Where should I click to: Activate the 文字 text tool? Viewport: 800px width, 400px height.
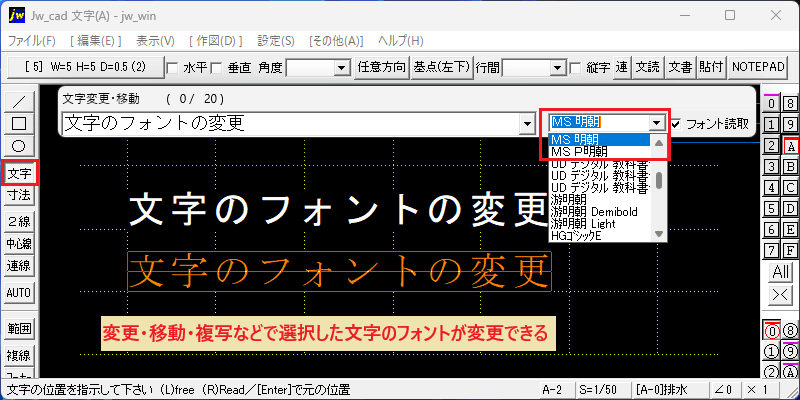click(19, 173)
